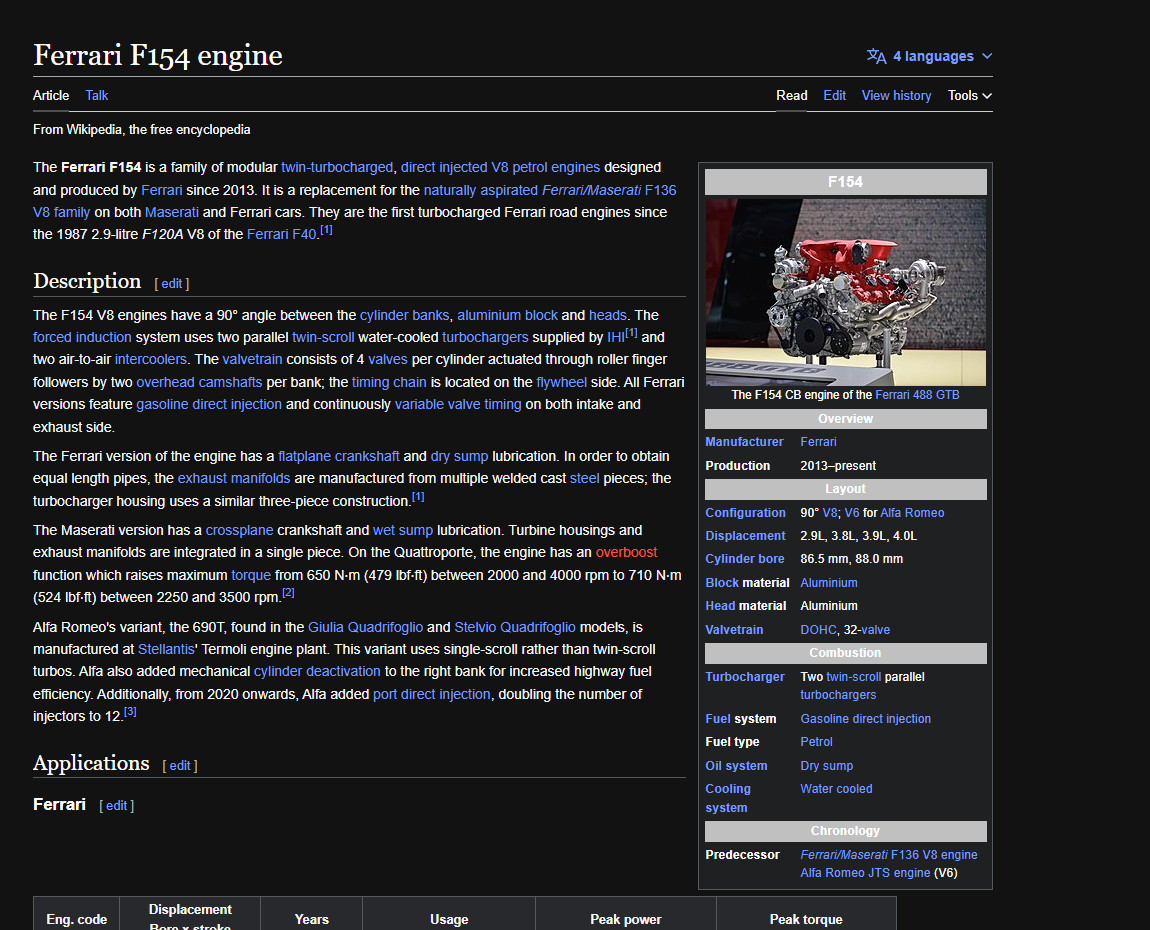
Task: Open the cylinder deactivation link
Action: click(317, 671)
